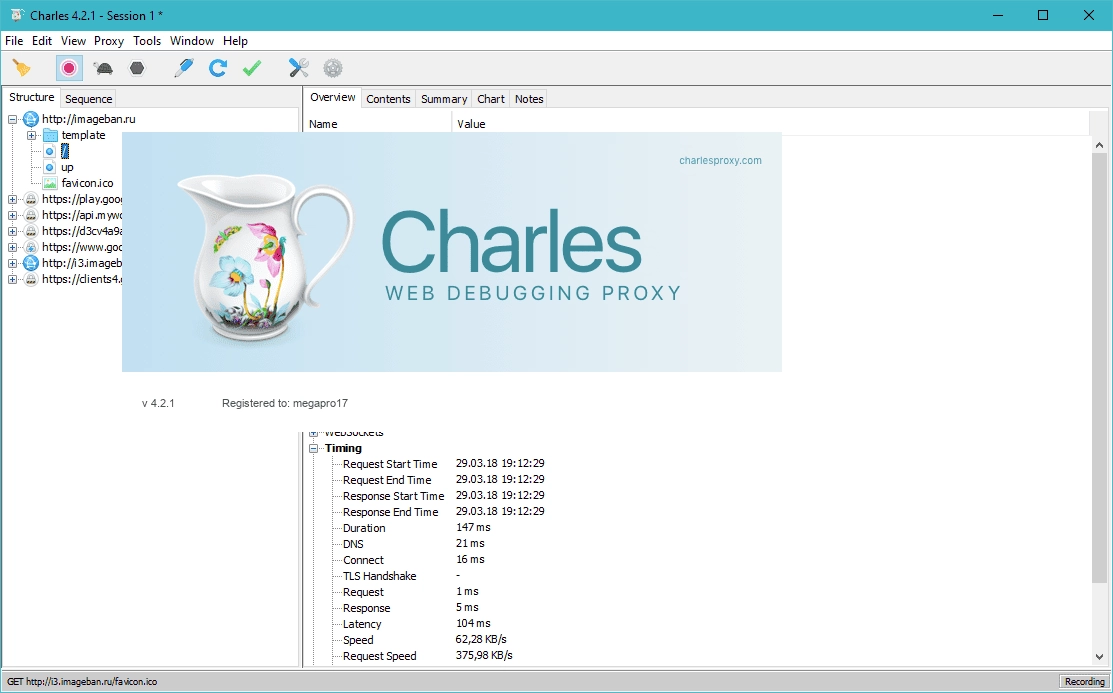Select the TLS Handshake row
The height and width of the screenshot is (693, 1113).
(402, 576)
